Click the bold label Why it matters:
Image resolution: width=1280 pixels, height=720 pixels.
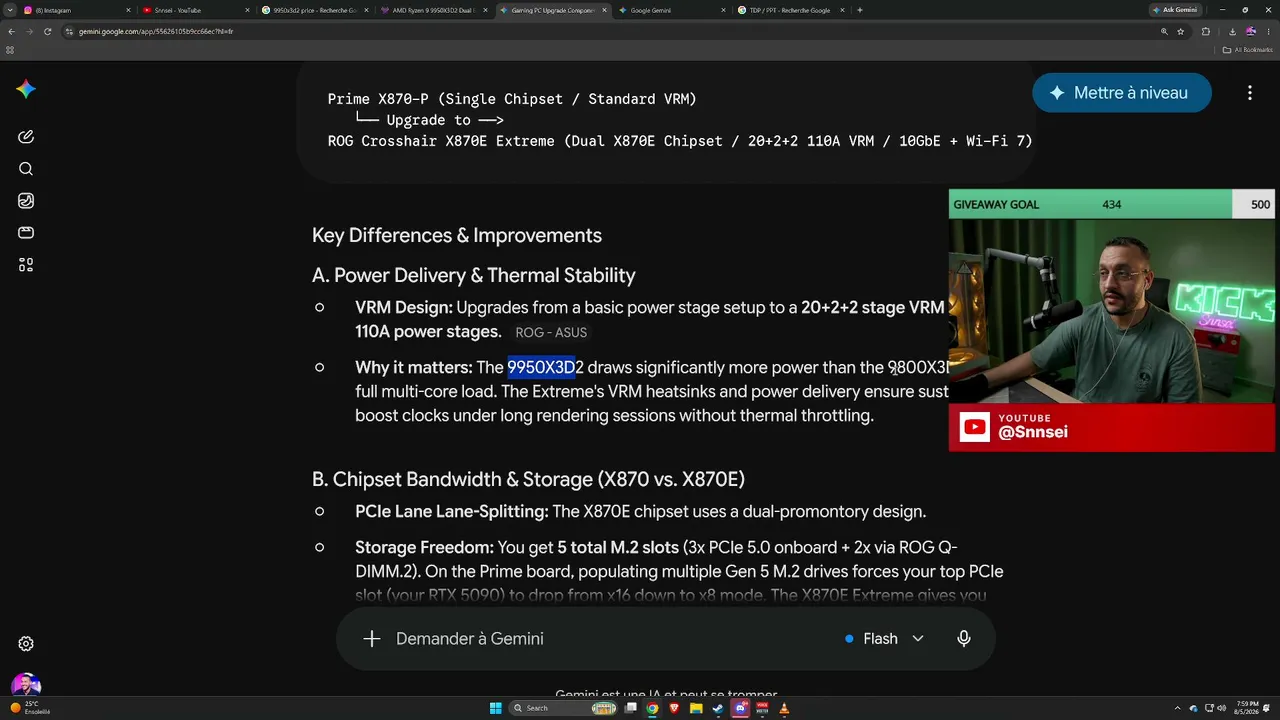pos(414,368)
